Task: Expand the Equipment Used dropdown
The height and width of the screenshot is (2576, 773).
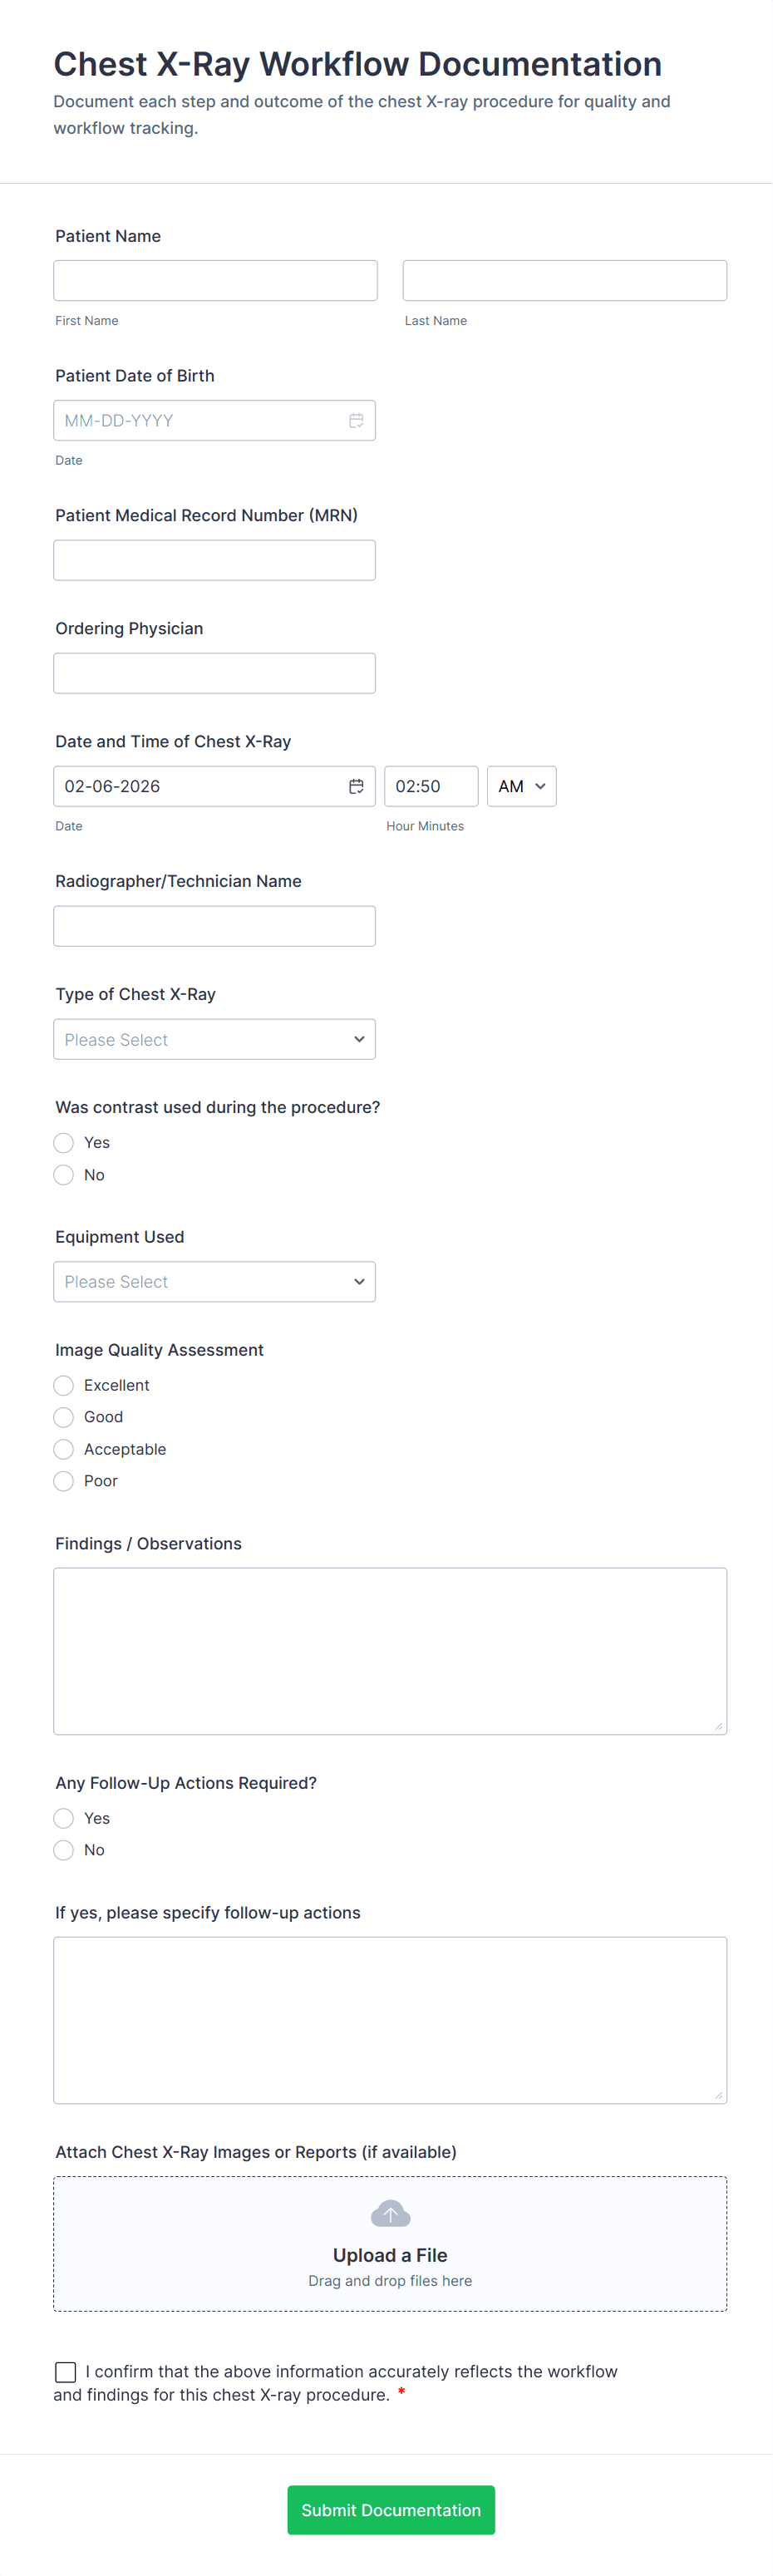Action: pyautogui.click(x=214, y=1282)
